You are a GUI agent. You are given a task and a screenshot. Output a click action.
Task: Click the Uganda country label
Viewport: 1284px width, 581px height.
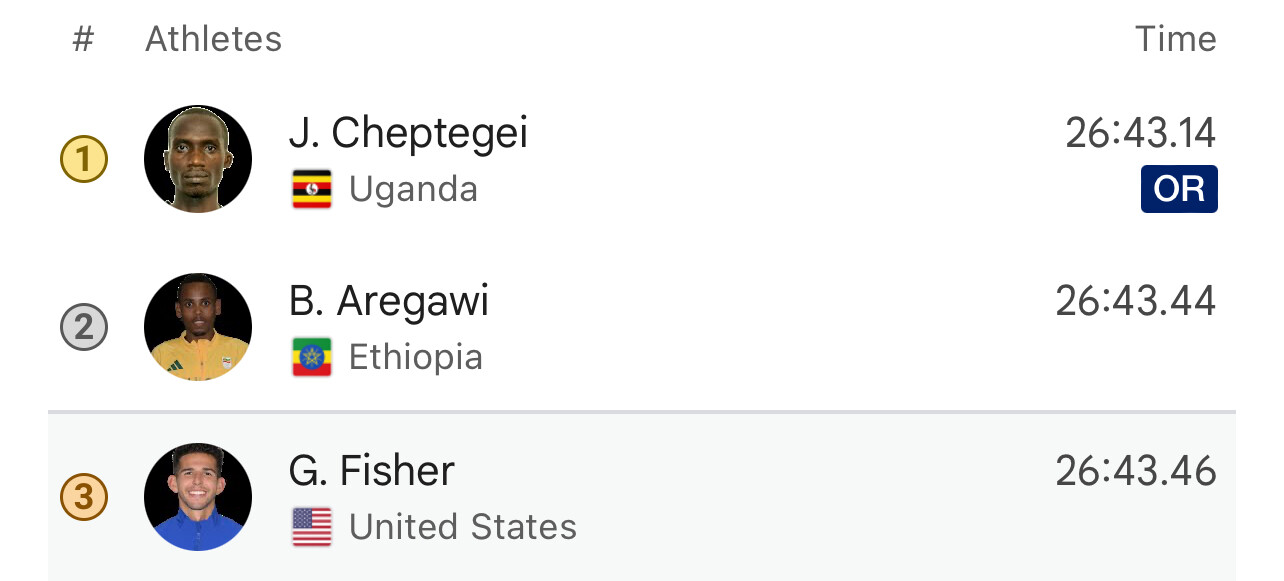(413, 189)
